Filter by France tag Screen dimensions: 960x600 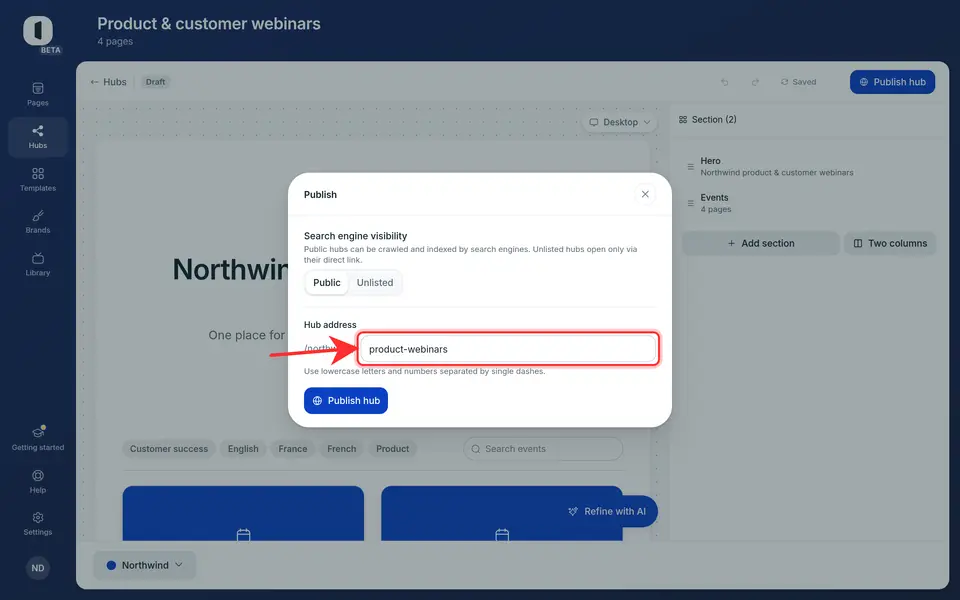point(293,449)
